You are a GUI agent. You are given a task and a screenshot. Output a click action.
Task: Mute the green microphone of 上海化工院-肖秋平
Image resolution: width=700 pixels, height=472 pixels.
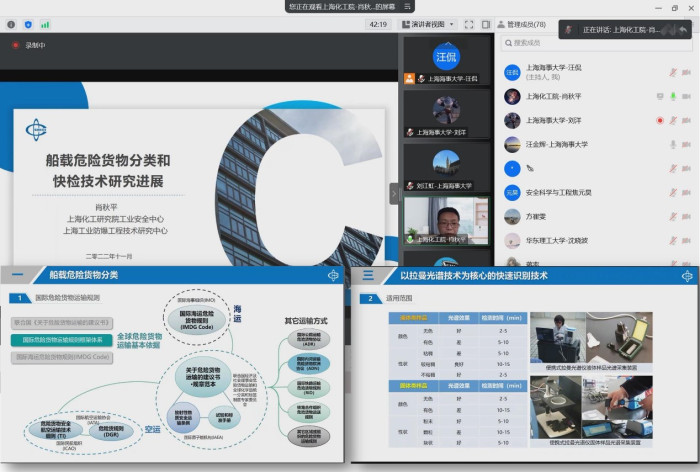(673, 96)
